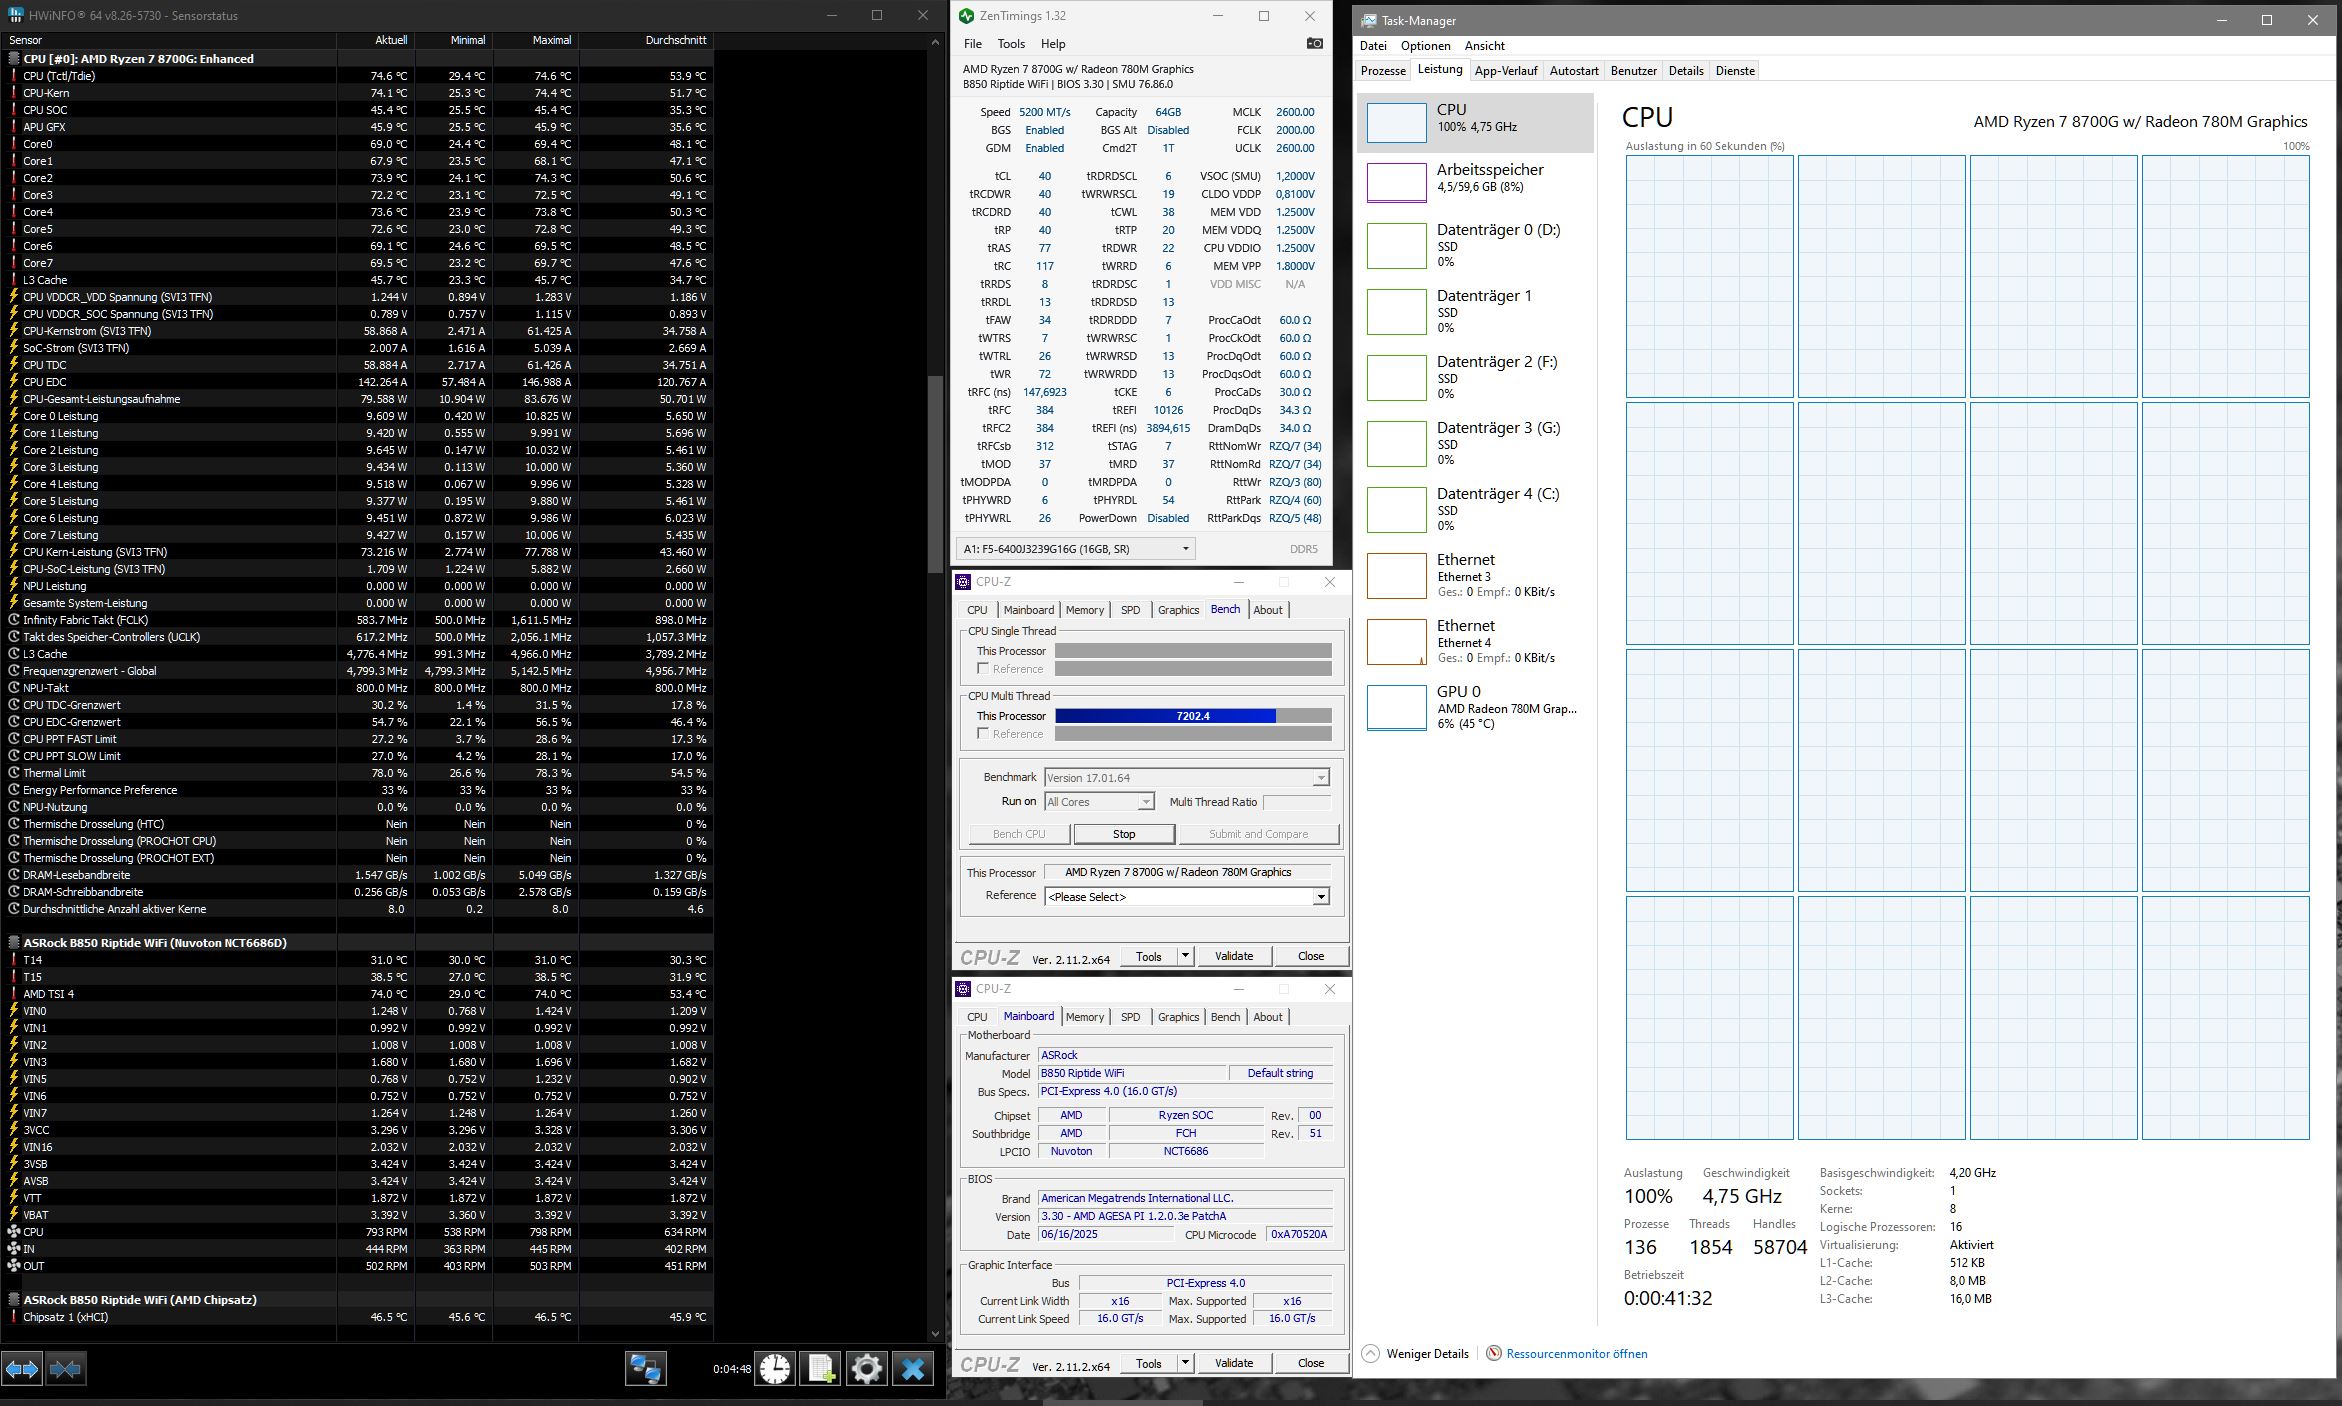
Task: Click the HWiNFO expand columns arrows icon
Action: tap(21, 1368)
